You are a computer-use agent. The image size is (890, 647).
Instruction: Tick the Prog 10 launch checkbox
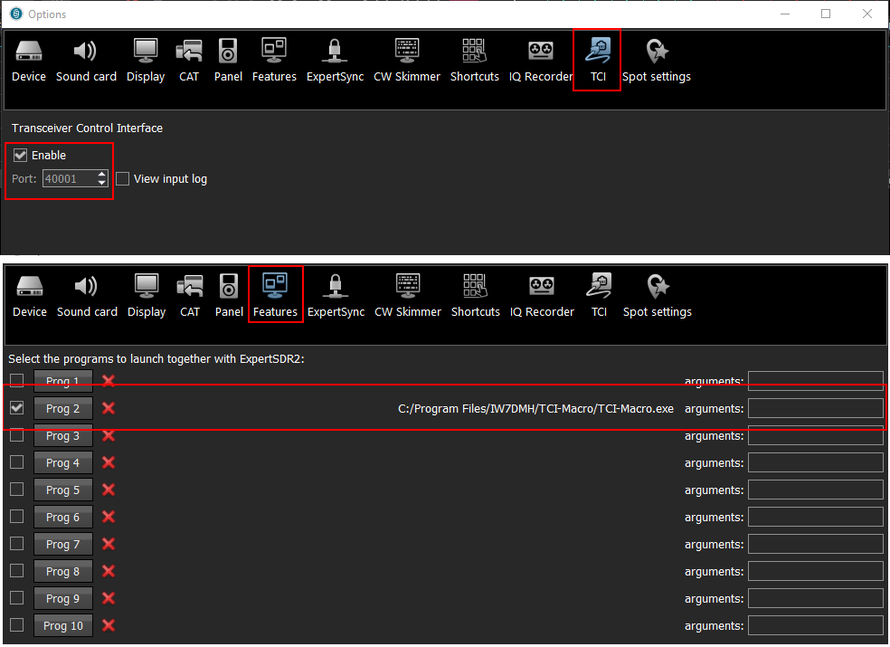pos(17,625)
